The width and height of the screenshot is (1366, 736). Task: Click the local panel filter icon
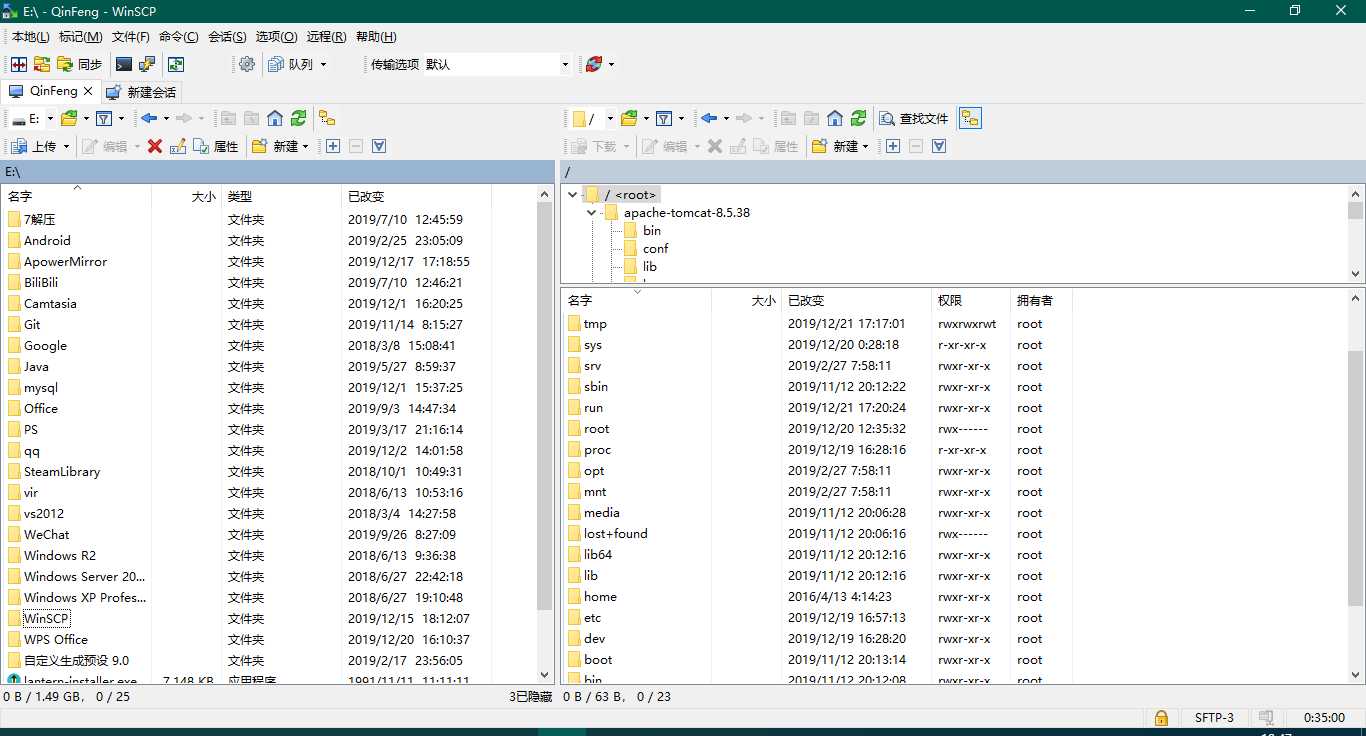click(x=104, y=118)
